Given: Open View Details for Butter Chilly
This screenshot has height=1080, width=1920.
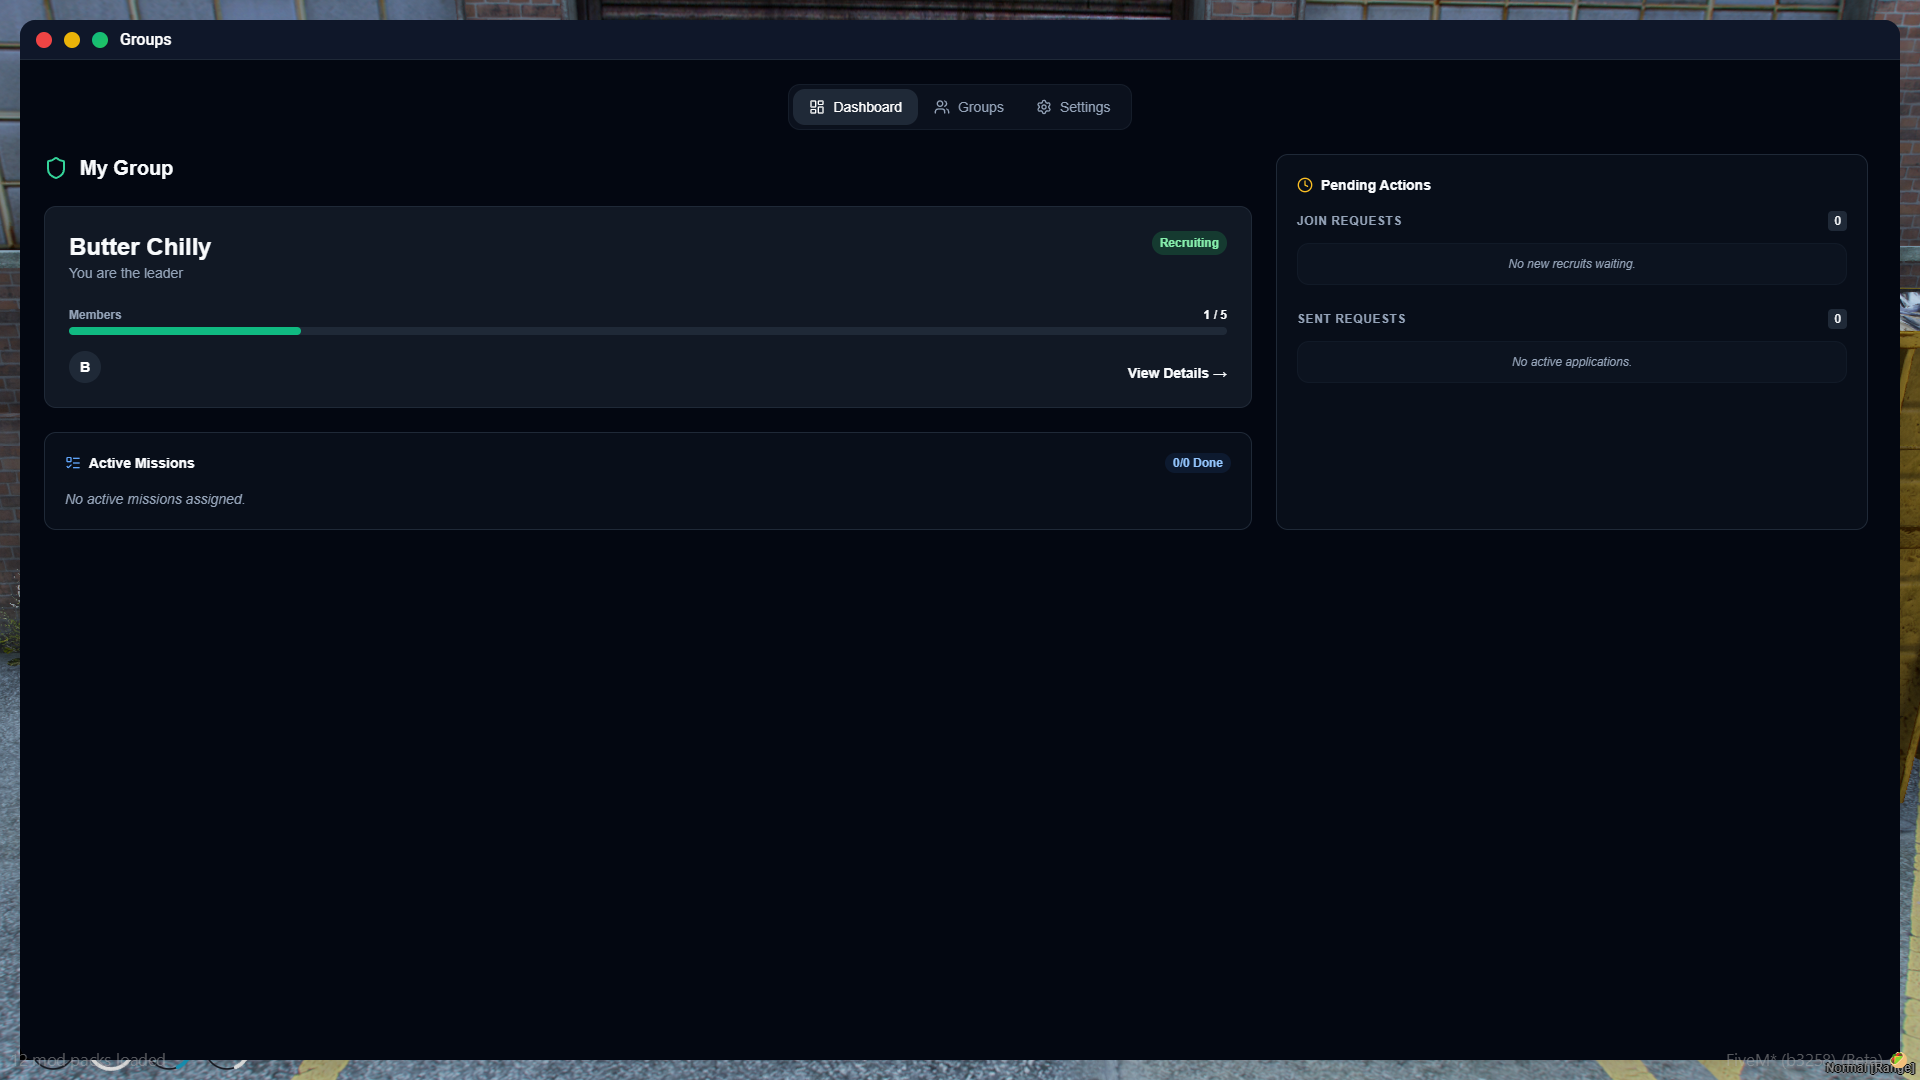Looking at the screenshot, I should [x=1177, y=373].
